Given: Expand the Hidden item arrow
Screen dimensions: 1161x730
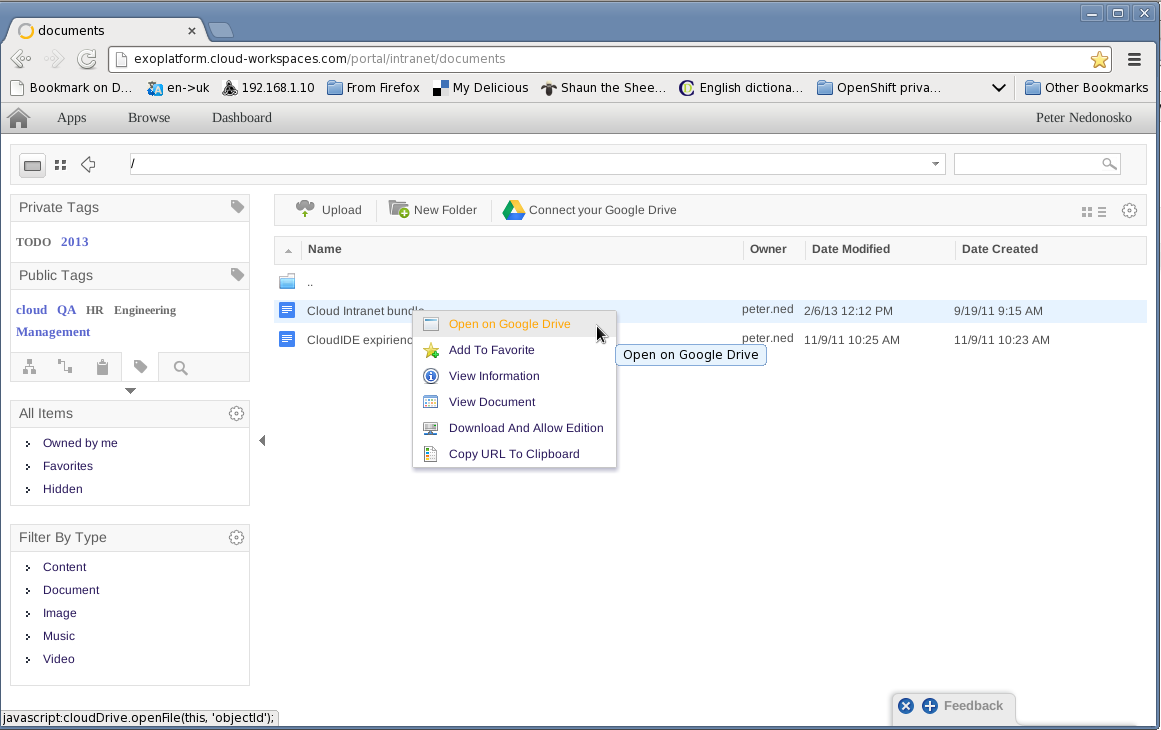Looking at the screenshot, I should 28,489.
